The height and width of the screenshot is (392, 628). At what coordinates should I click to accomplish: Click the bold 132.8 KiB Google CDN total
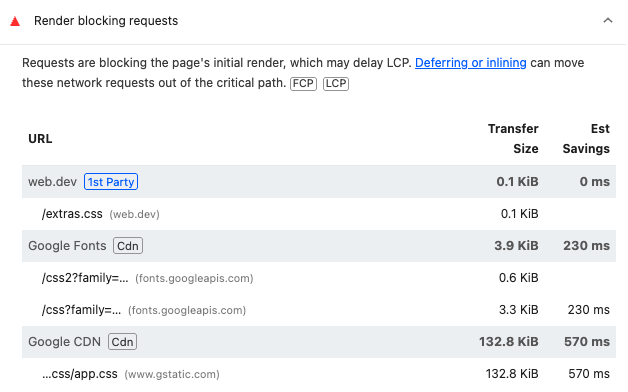509,342
